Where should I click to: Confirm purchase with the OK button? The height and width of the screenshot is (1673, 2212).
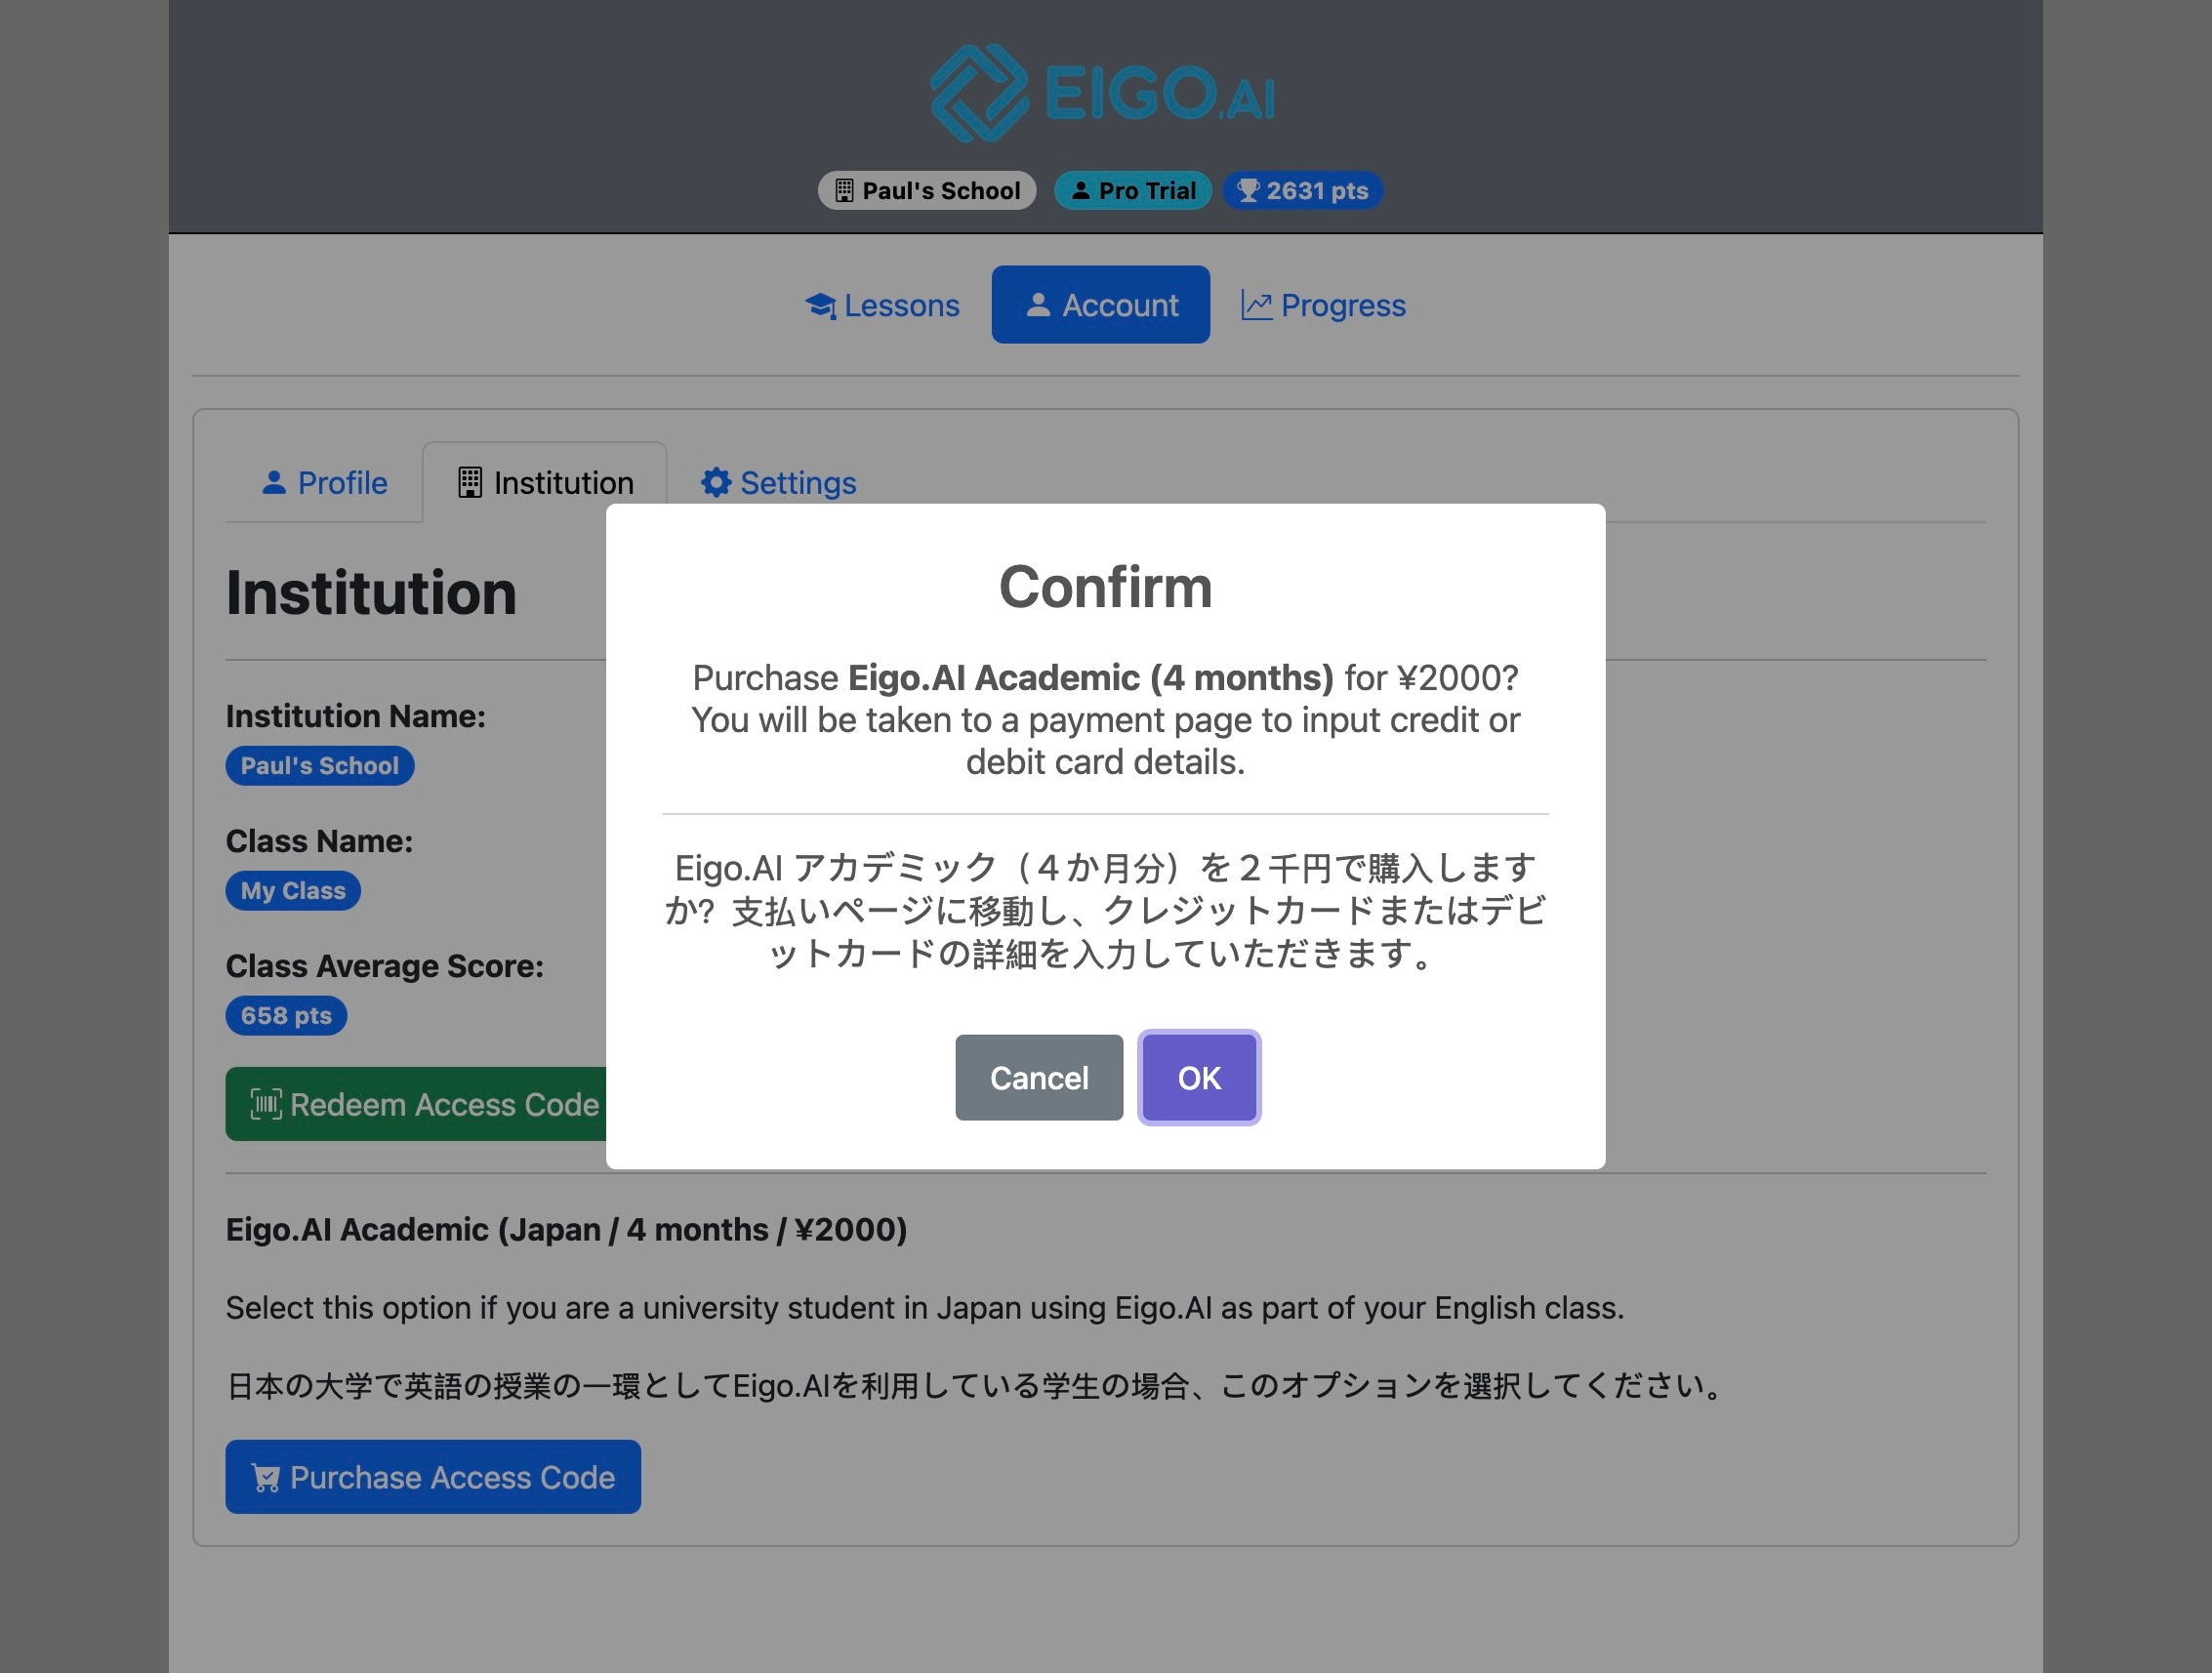click(1198, 1077)
